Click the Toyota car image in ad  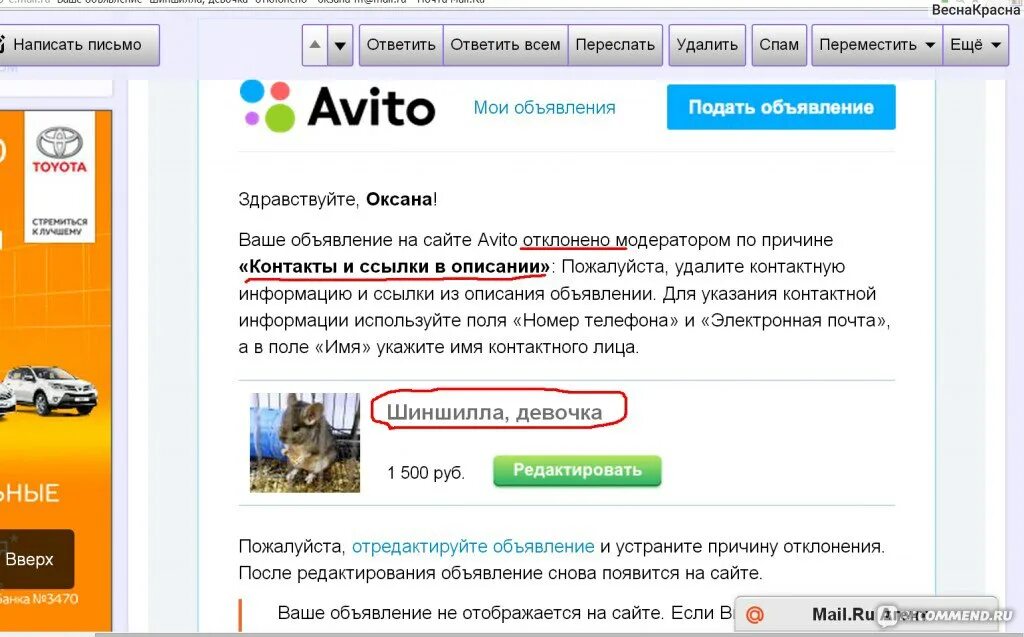tap(50, 391)
